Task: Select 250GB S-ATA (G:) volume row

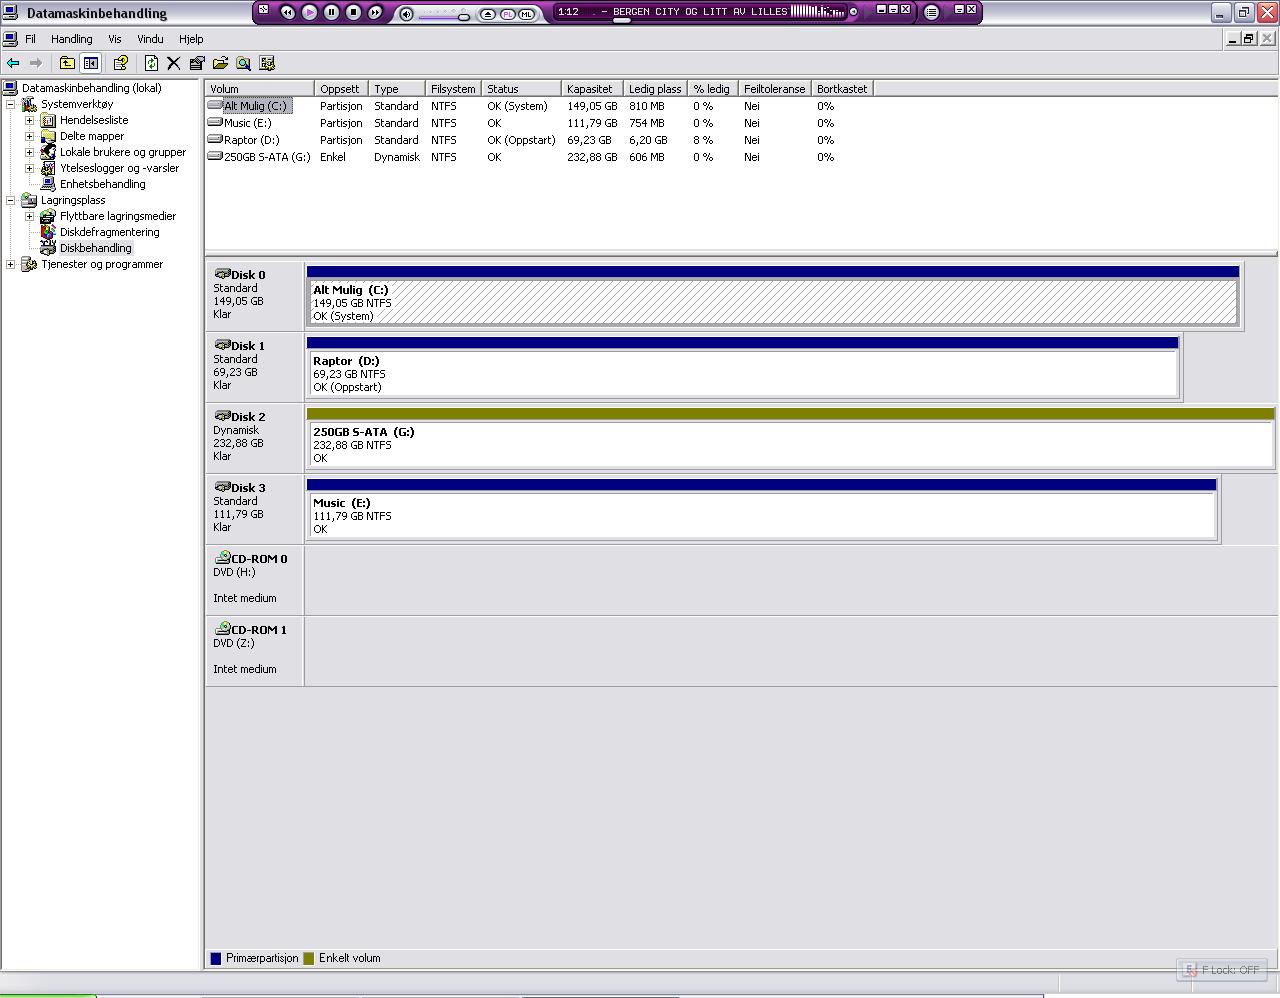Action: 540,157
